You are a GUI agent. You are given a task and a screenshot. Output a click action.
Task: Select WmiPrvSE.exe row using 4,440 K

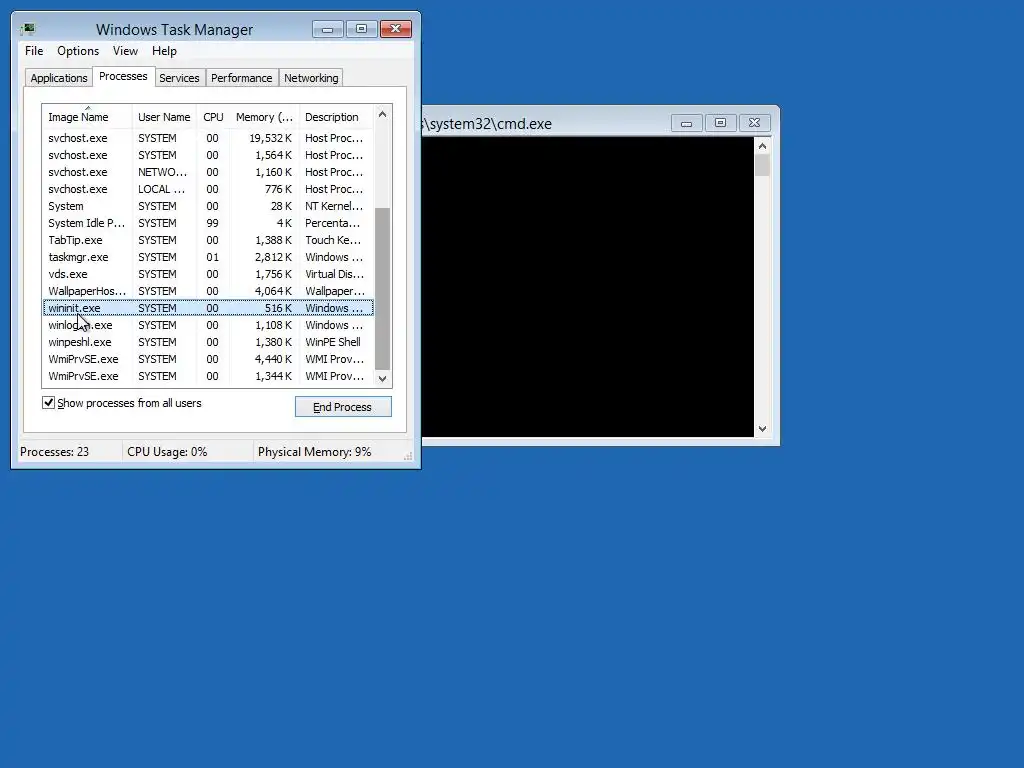pos(208,359)
